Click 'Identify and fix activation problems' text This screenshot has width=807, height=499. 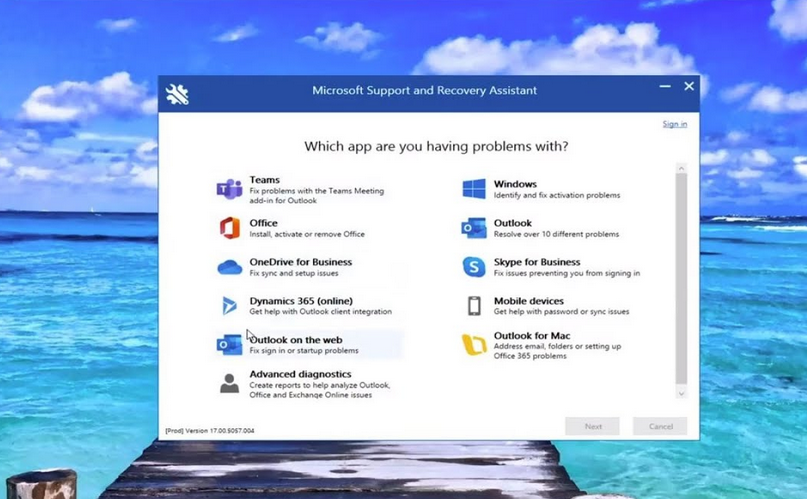[x=557, y=195]
